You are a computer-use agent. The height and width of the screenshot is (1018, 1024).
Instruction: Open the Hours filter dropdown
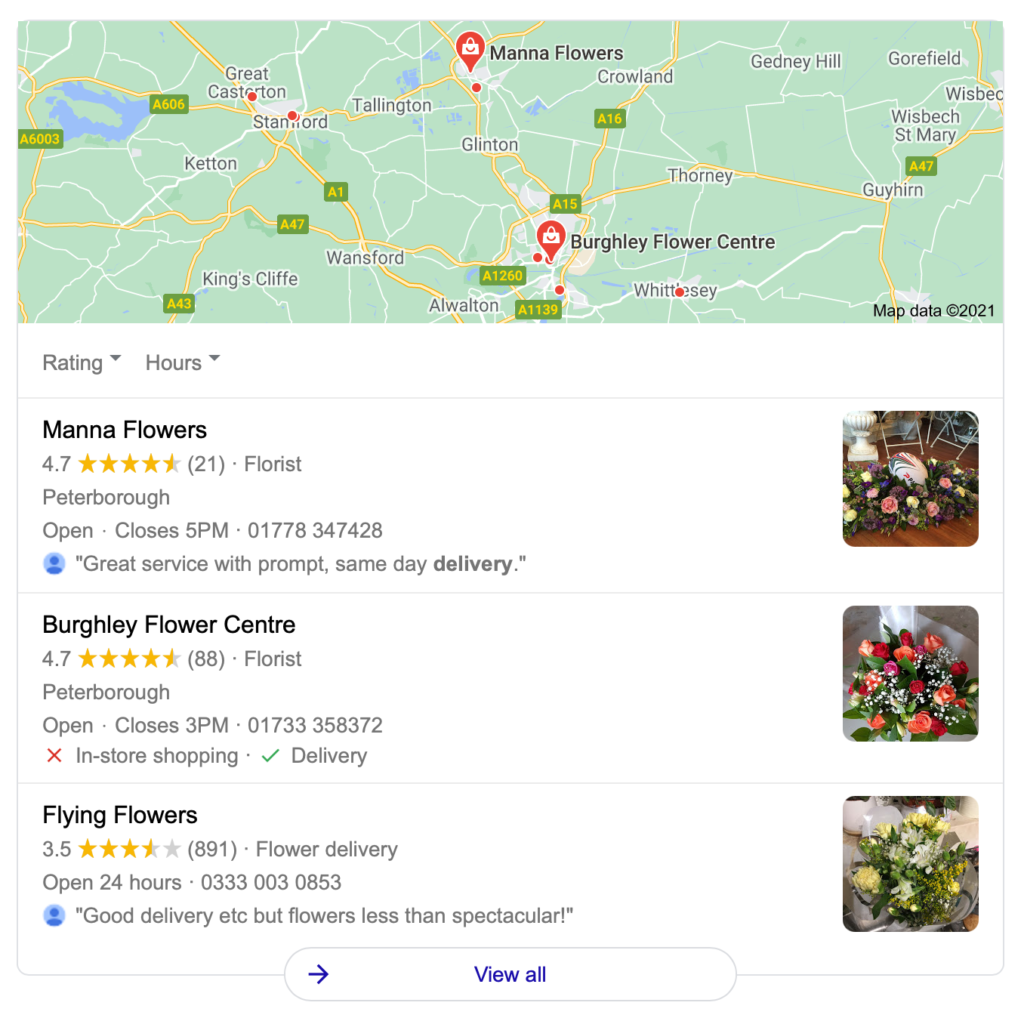tap(182, 362)
